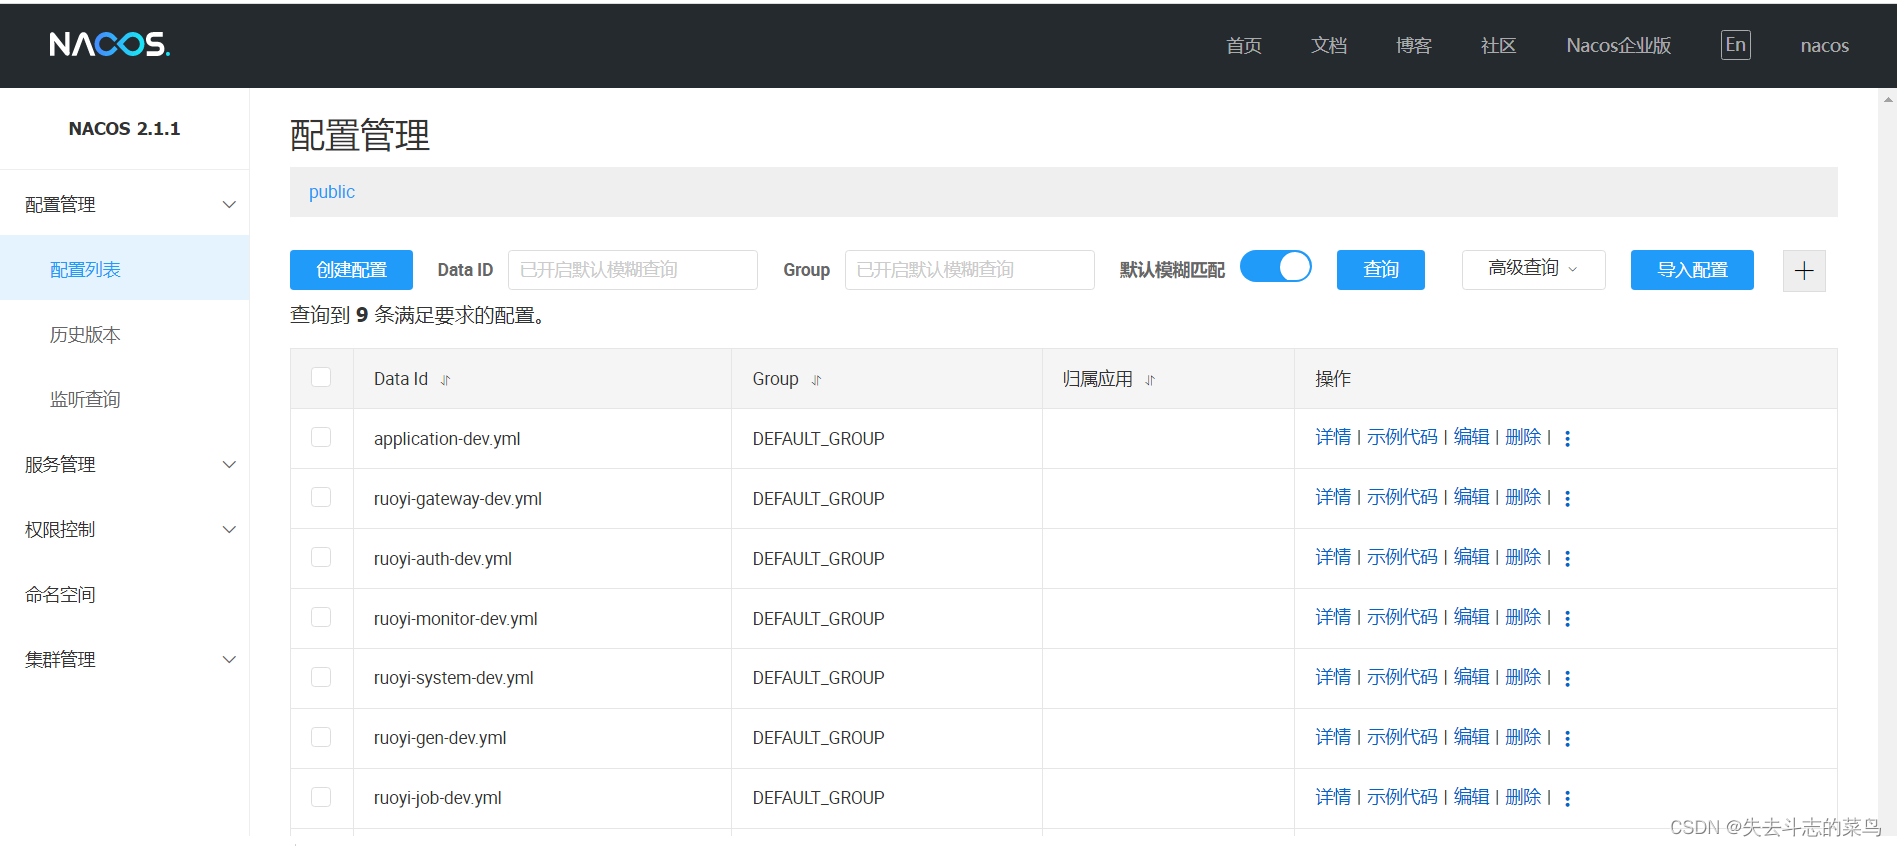Open 博客 in top navigation
Image resolution: width=1897 pixels, height=846 pixels.
[1414, 45]
